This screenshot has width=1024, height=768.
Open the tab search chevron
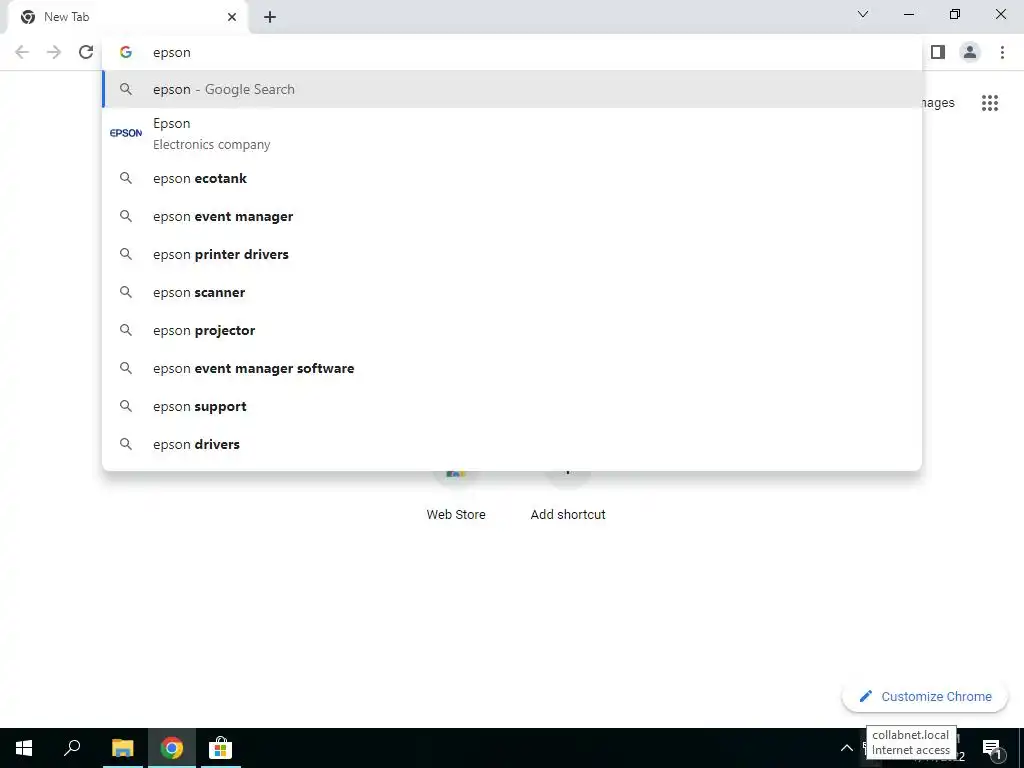863,14
